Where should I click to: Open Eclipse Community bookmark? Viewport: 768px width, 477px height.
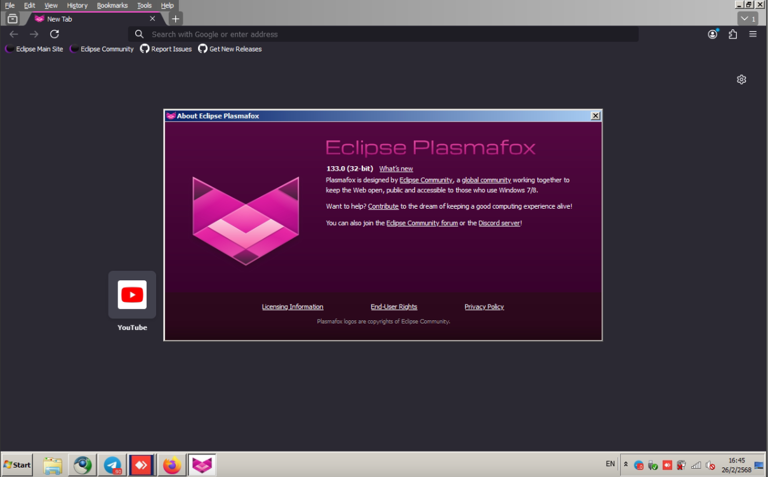pos(102,49)
